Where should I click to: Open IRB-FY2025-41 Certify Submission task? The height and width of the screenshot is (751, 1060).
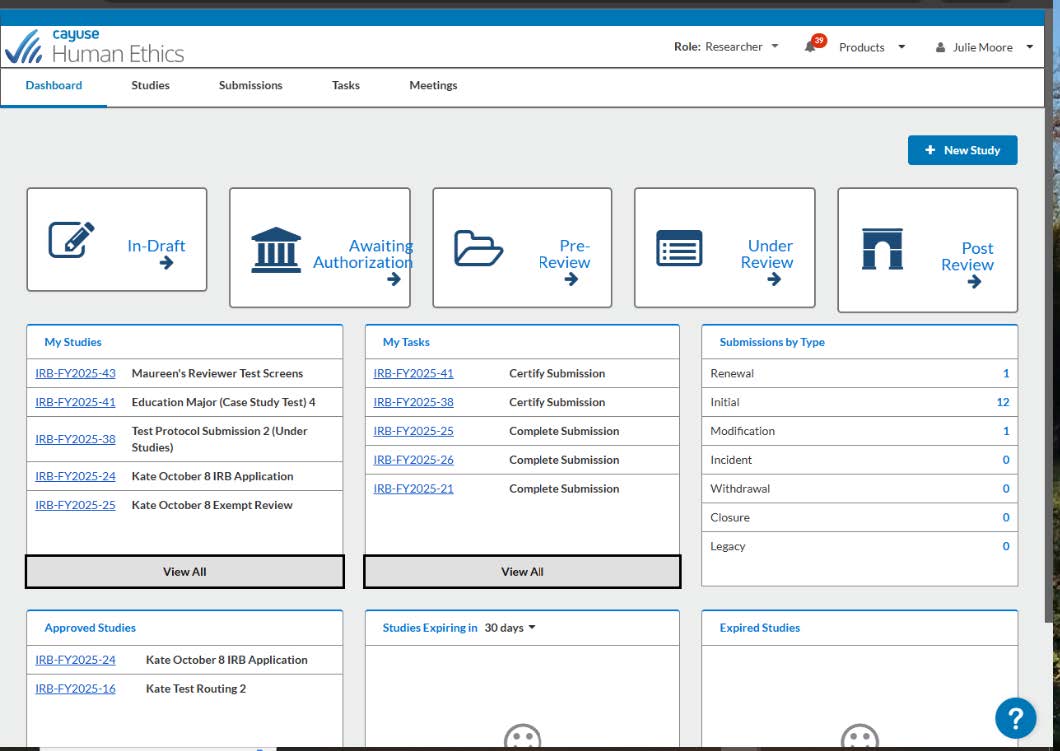tap(414, 373)
